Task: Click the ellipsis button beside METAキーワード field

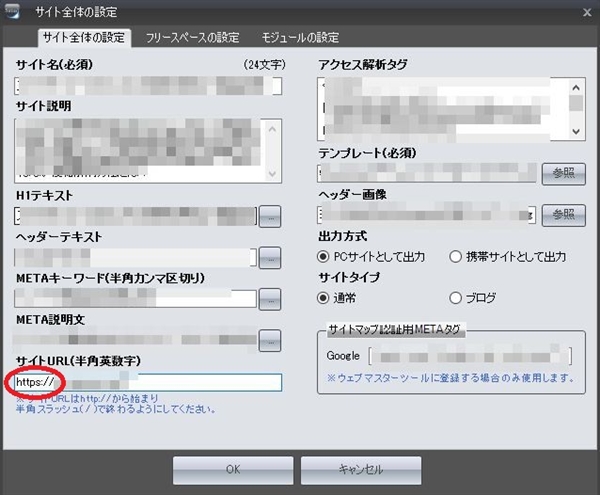Action: click(x=270, y=298)
